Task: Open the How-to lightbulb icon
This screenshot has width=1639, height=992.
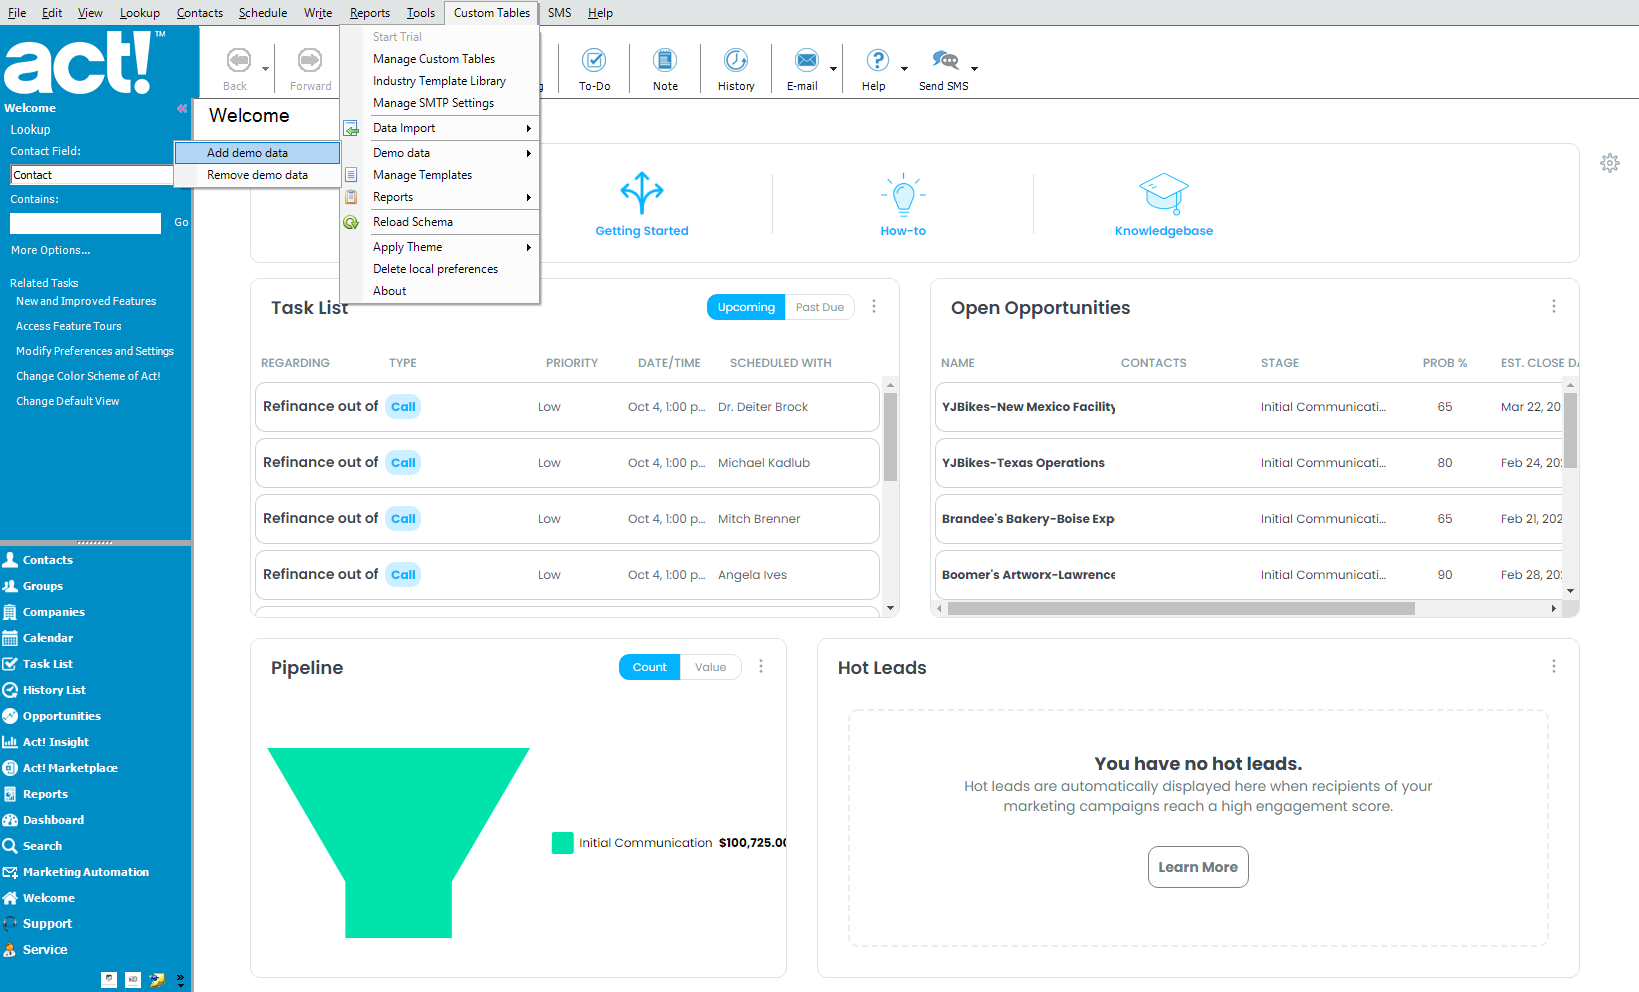Action: point(903,195)
